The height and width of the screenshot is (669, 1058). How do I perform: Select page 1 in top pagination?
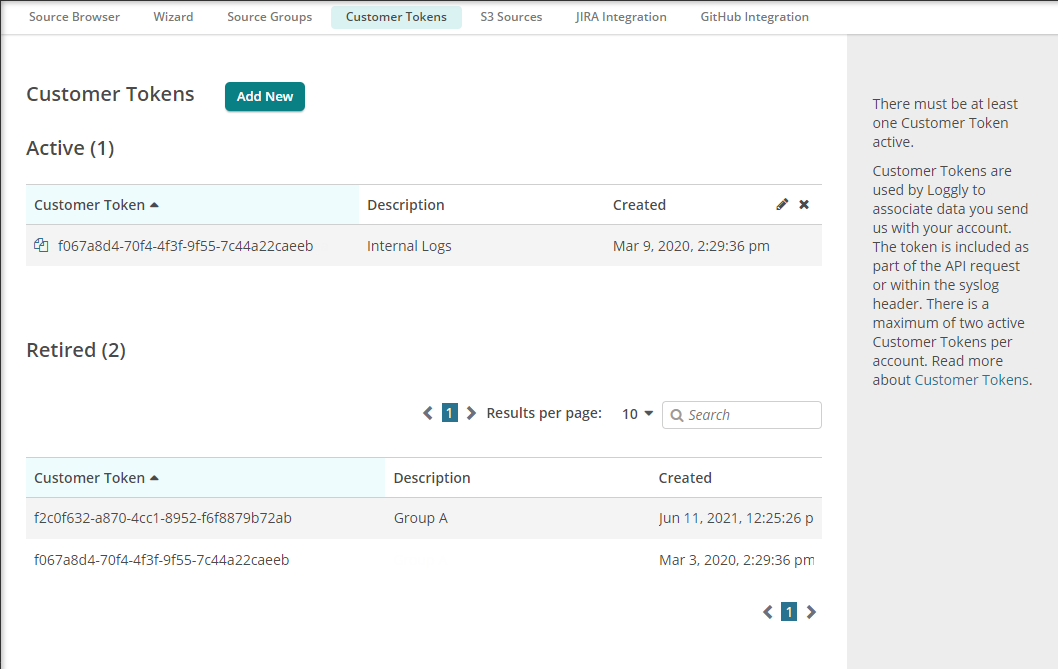click(x=450, y=413)
